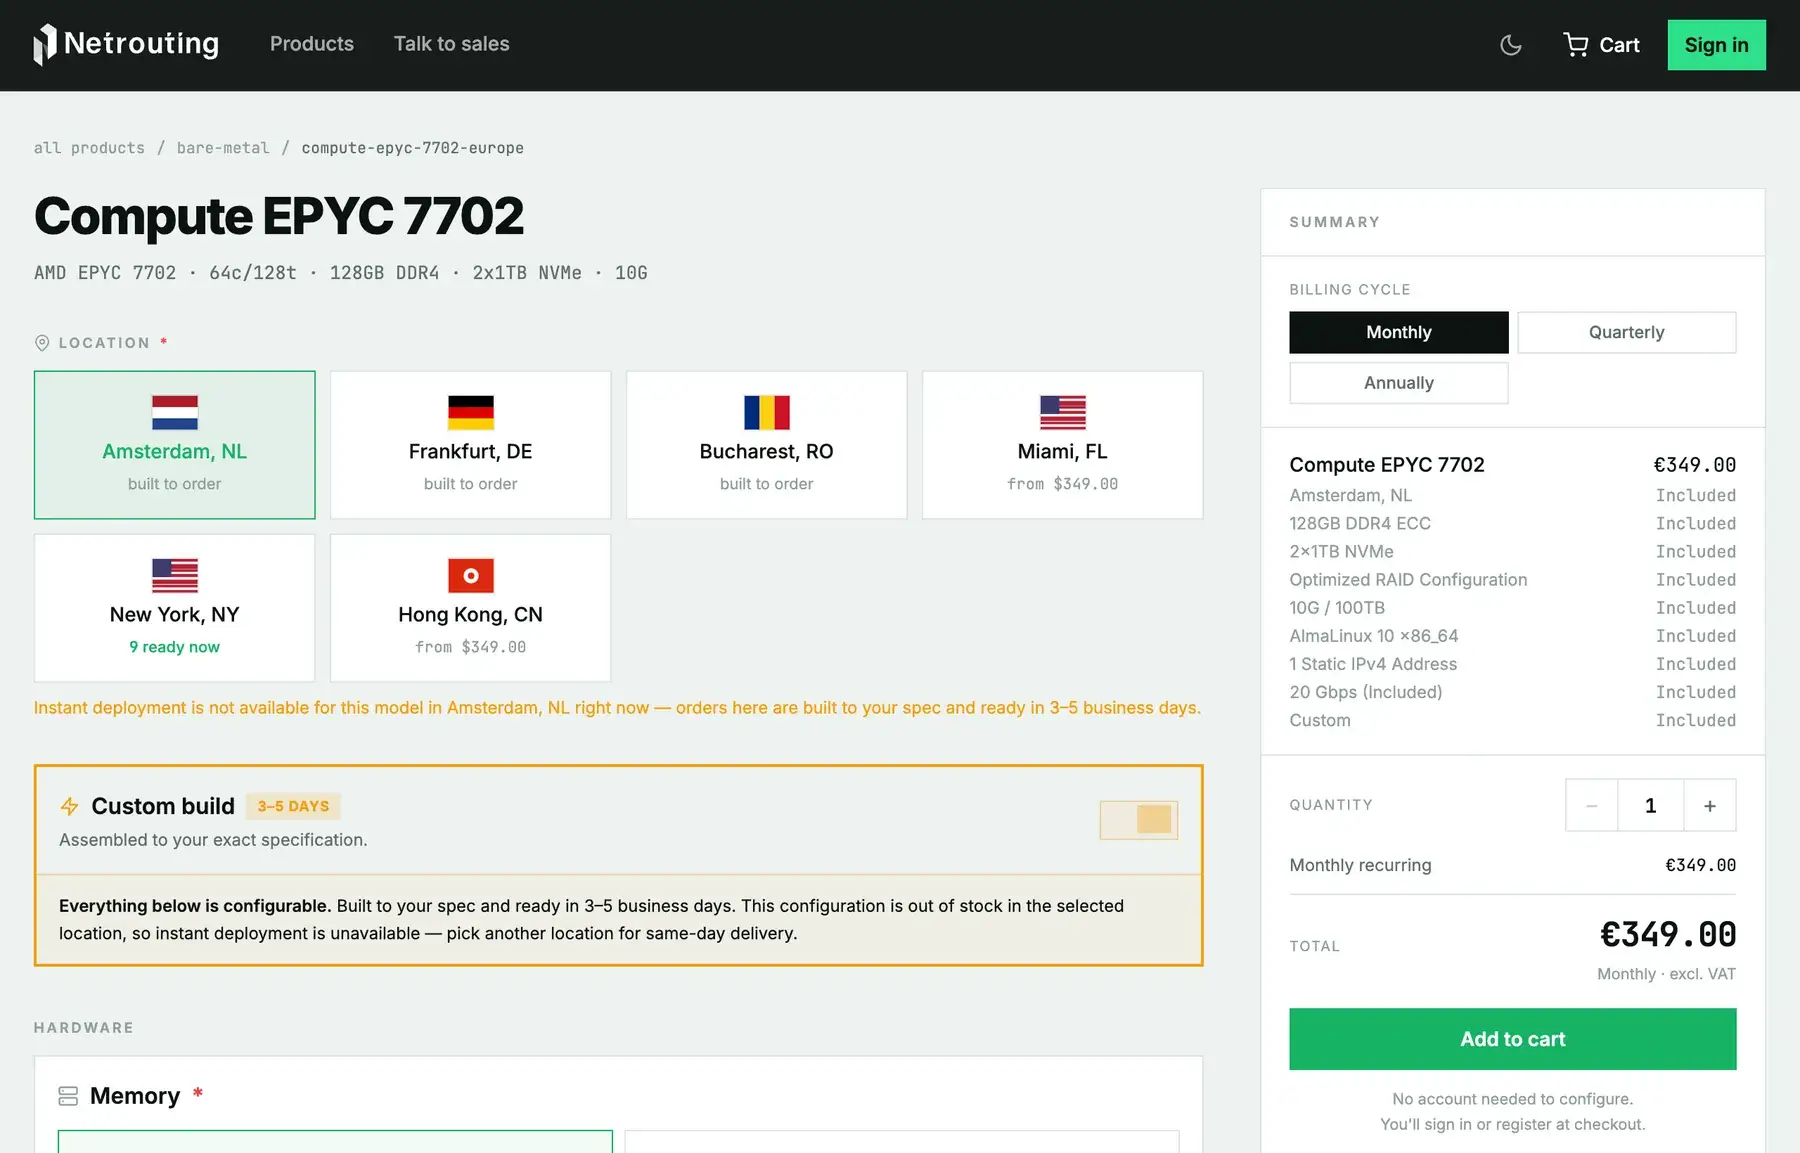Viewport: 1800px width, 1153px height.
Task: Click the Romanian flag for Bucharest
Action: pos(767,412)
